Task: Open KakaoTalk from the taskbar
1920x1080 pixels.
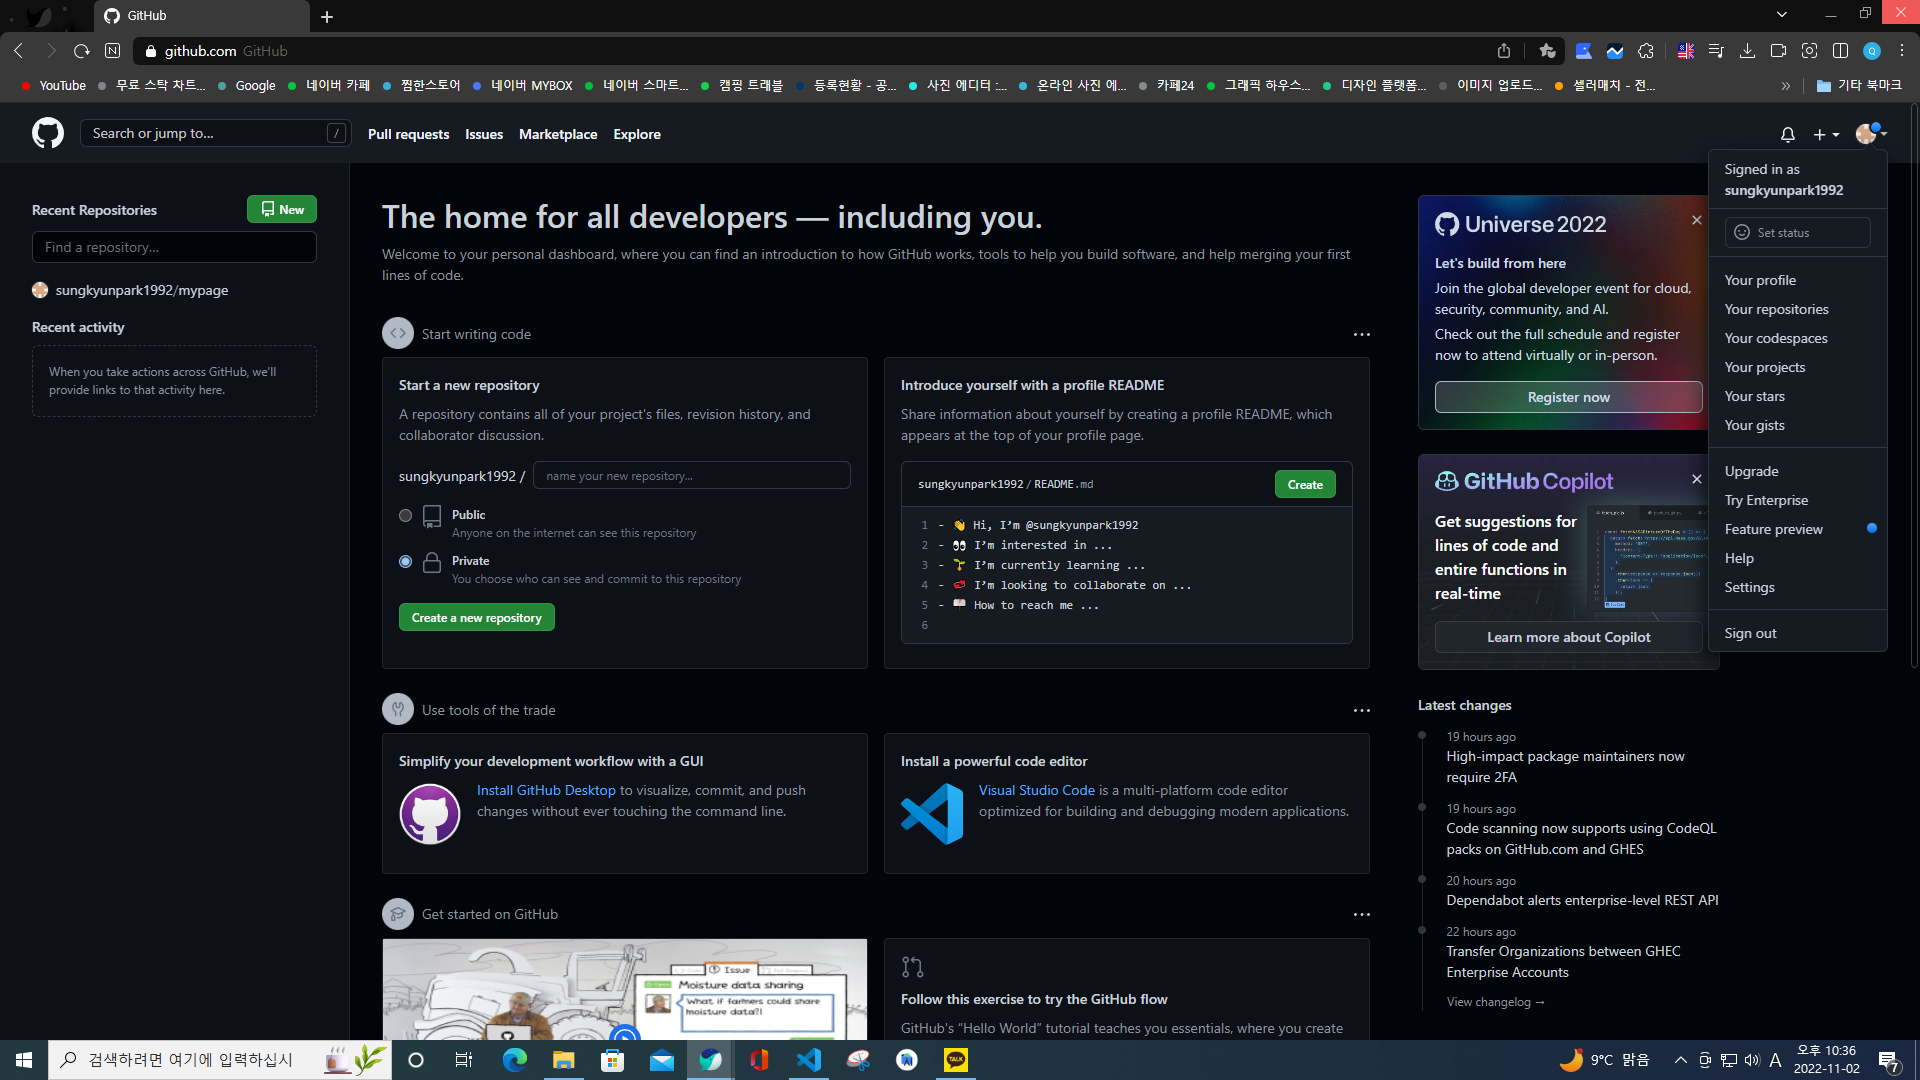Action: 956,1060
